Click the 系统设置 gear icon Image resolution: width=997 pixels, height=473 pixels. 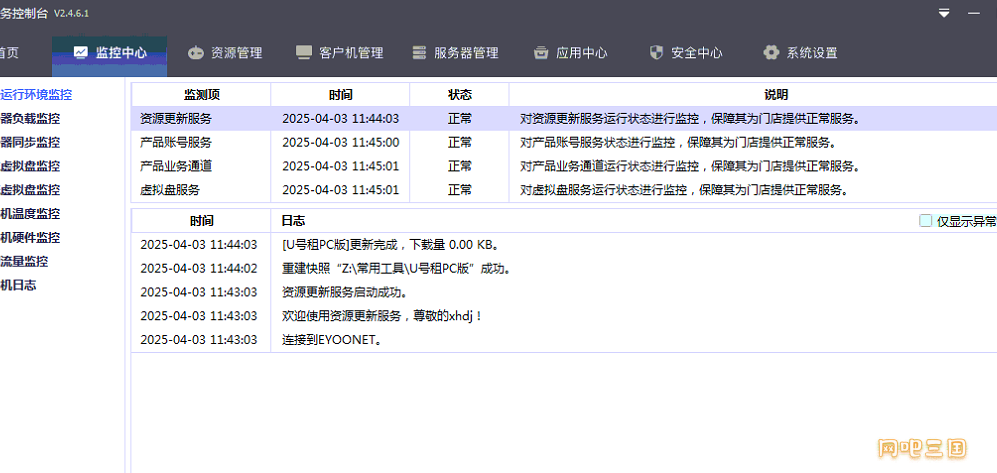pos(771,53)
